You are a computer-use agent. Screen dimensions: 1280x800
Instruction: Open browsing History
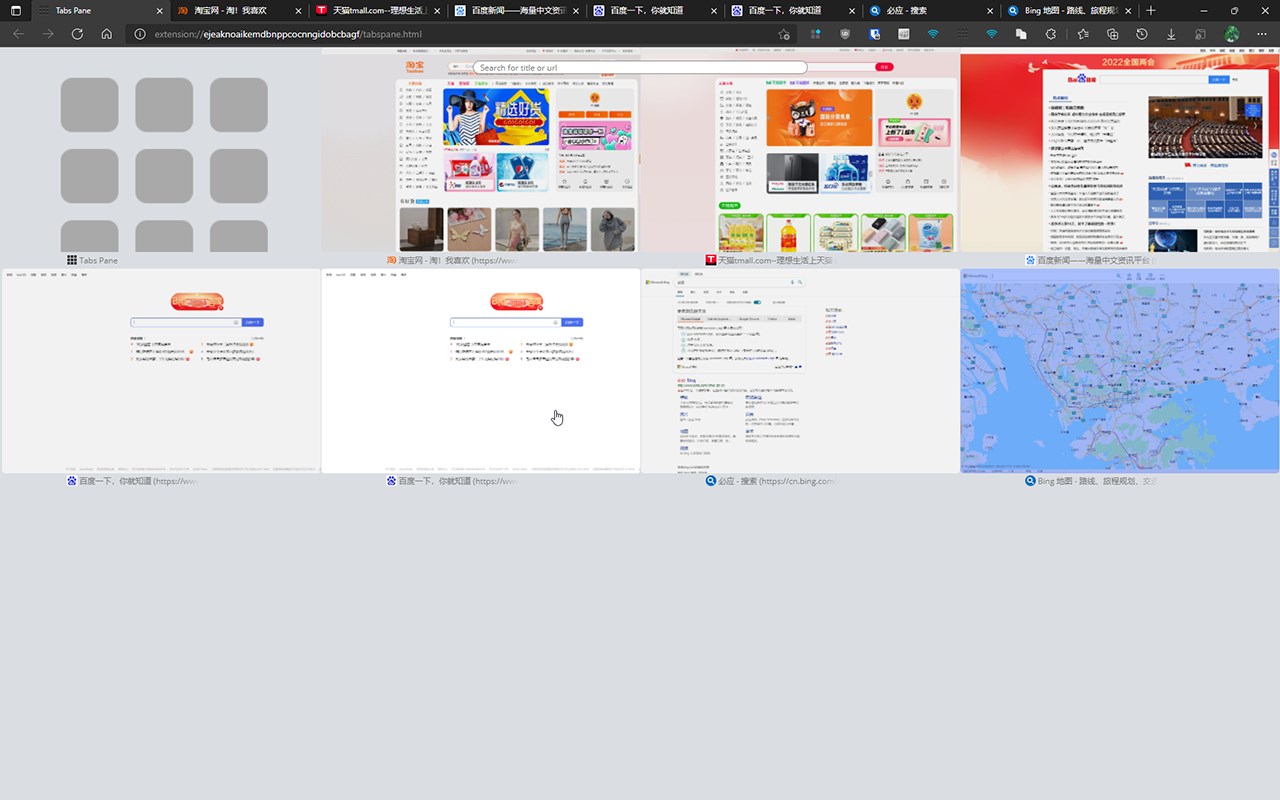pos(1142,34)
